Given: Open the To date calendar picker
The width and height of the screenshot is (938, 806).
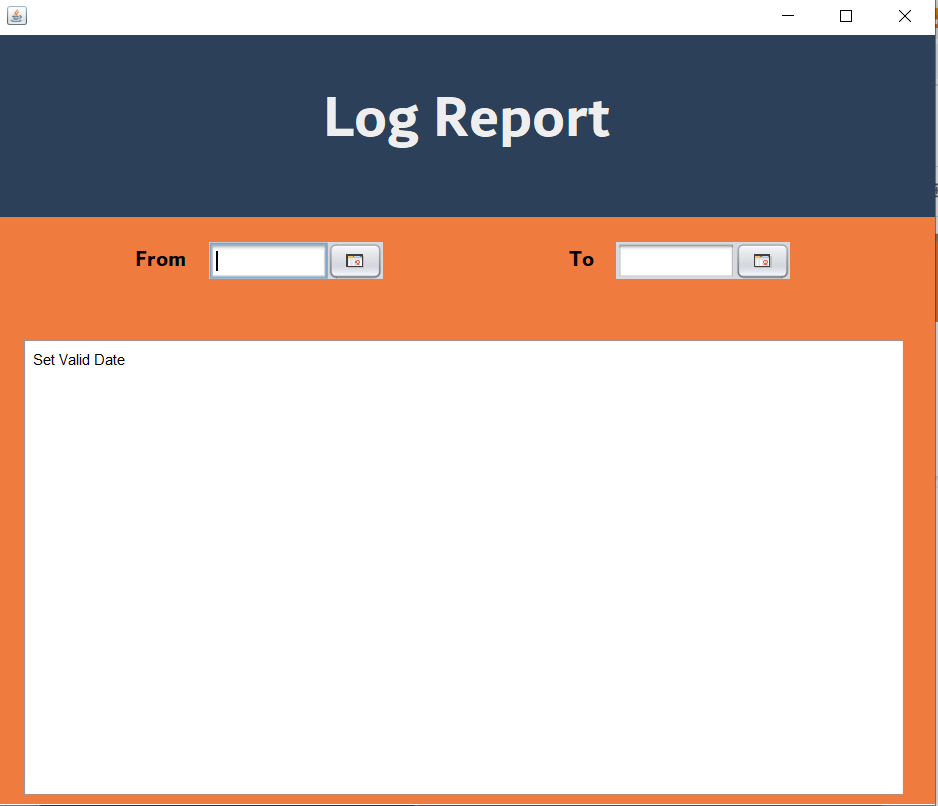Looking at the screenshot, I should [x=762, y=261].
